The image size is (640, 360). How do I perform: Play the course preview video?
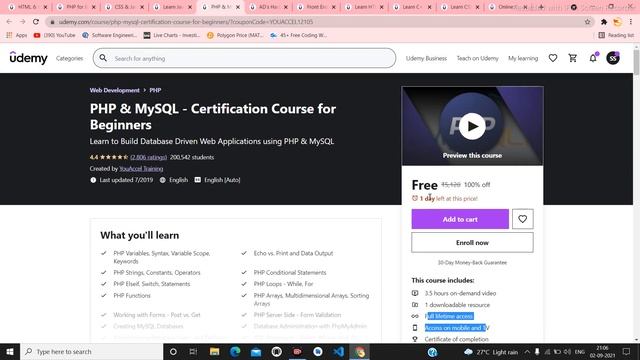(x=472, y=126)
